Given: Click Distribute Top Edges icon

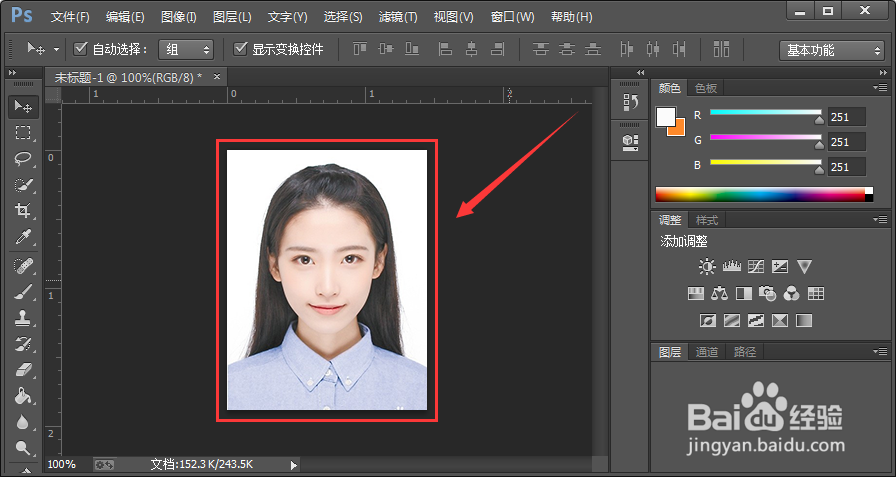Looking at the screenshot, I should (x=541, y=49).
